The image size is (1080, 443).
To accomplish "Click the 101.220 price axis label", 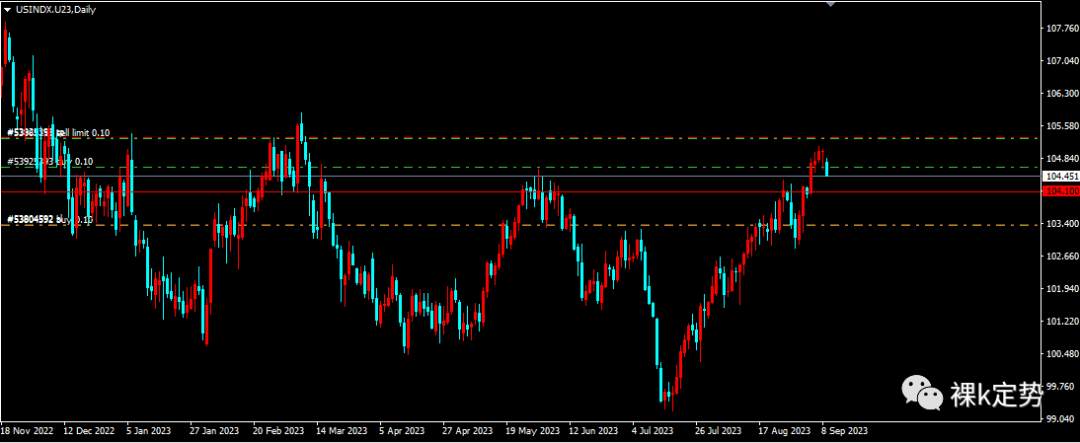I will 1061,321.
